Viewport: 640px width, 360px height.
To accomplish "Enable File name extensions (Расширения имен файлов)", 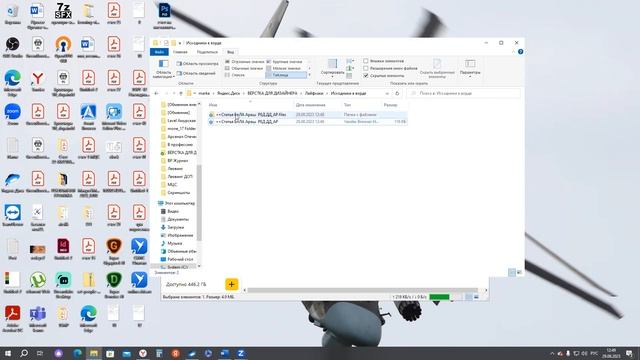I will (390, 68).
